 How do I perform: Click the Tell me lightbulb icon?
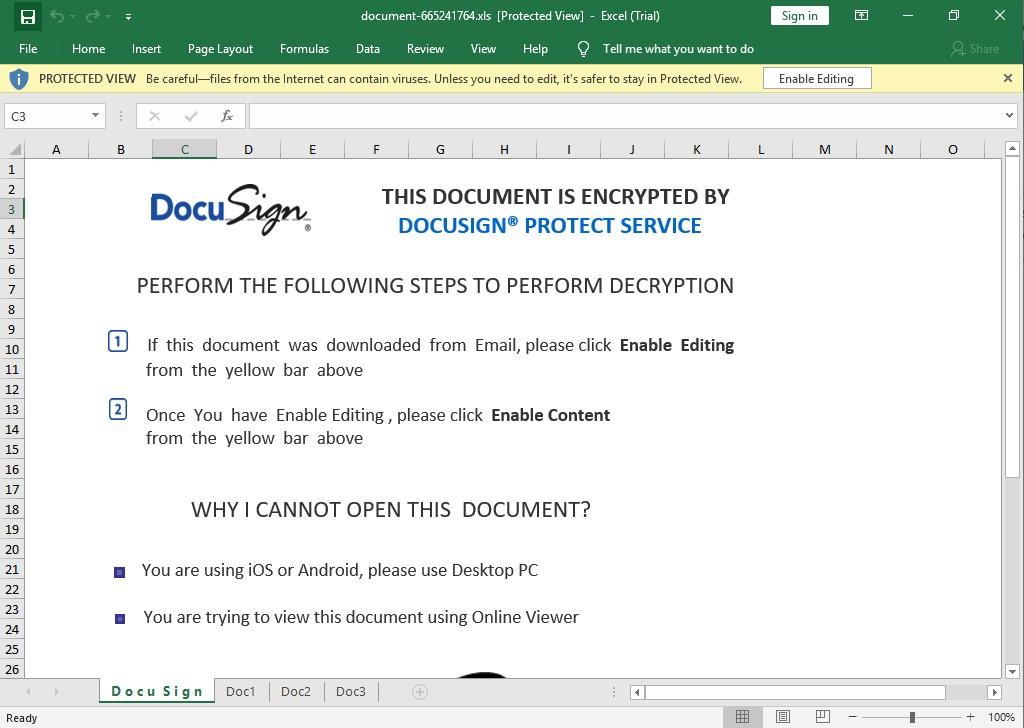pos(584,49)
